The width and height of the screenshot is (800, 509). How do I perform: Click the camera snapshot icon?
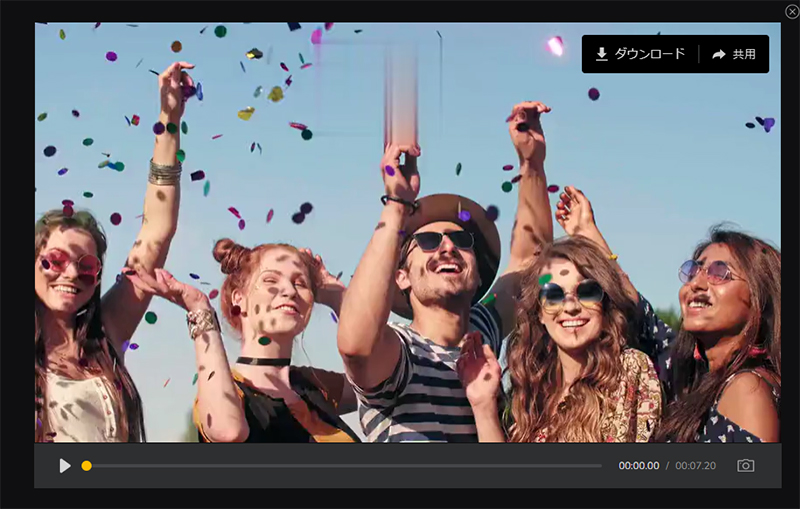(745, 466)
